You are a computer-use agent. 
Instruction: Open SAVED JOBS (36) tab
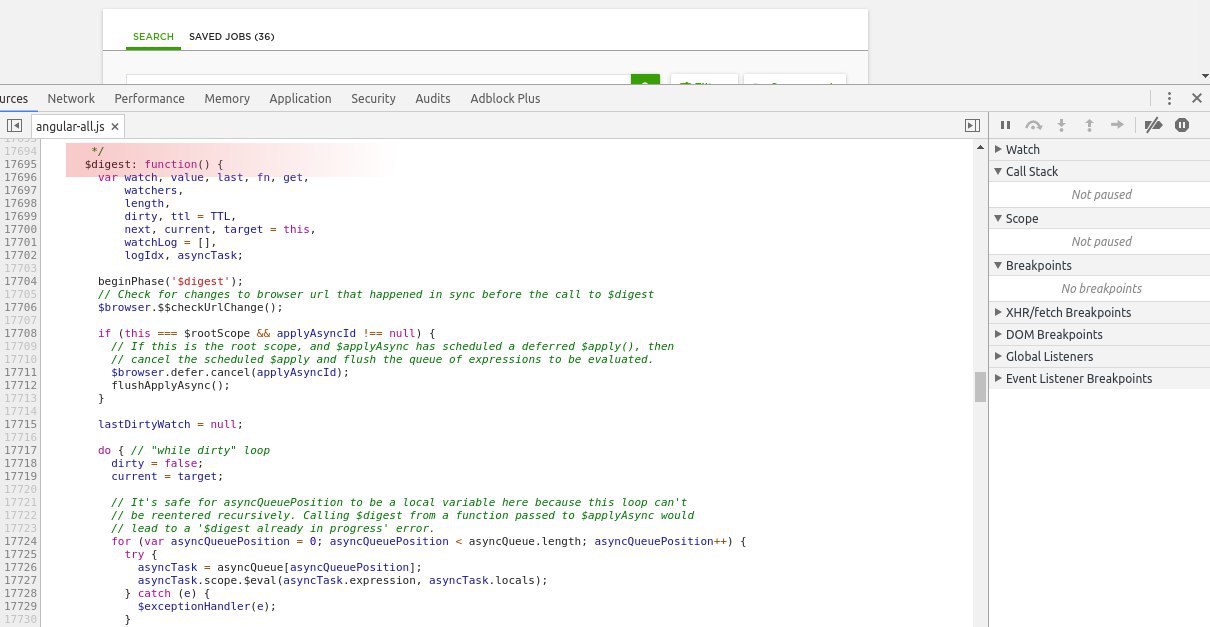(231, 37)
